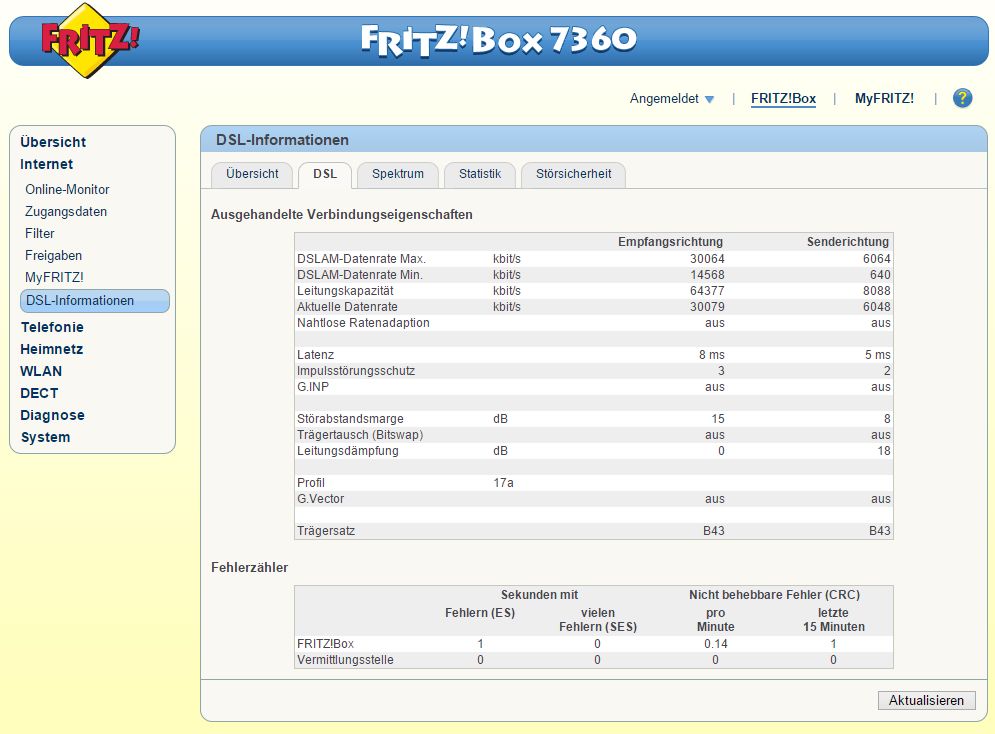Open the Statistik tab
The height and width of the screenshot is (734, 995).
480,174
